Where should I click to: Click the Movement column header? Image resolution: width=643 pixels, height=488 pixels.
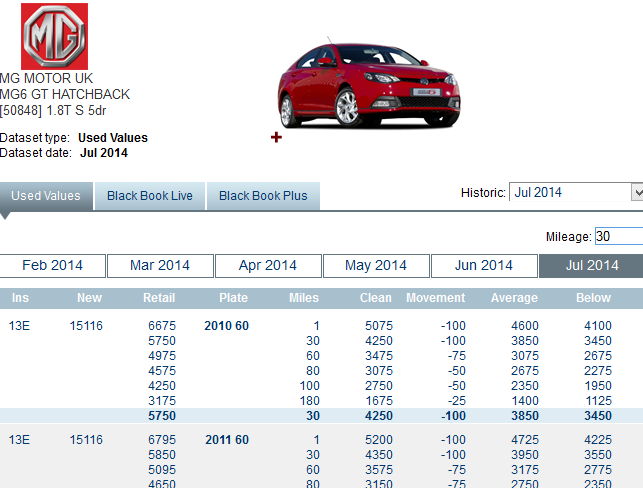[436, 298]
